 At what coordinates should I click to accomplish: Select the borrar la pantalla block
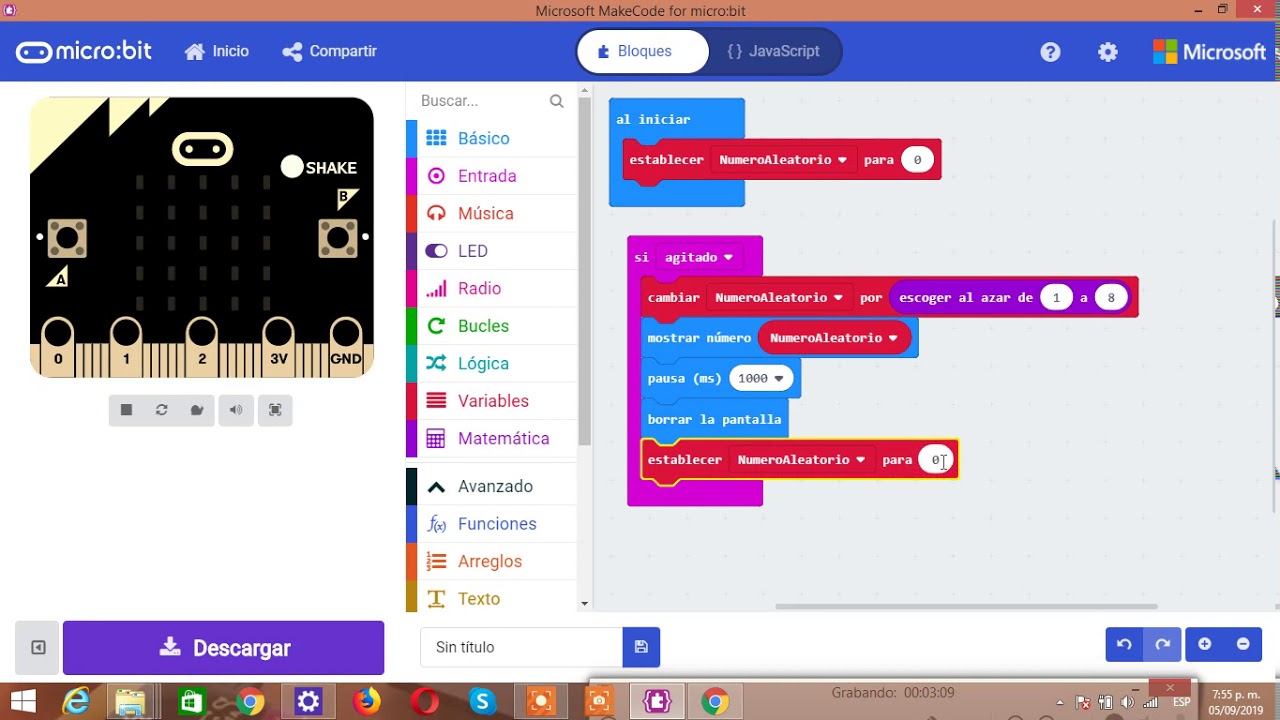click(714, 419)
